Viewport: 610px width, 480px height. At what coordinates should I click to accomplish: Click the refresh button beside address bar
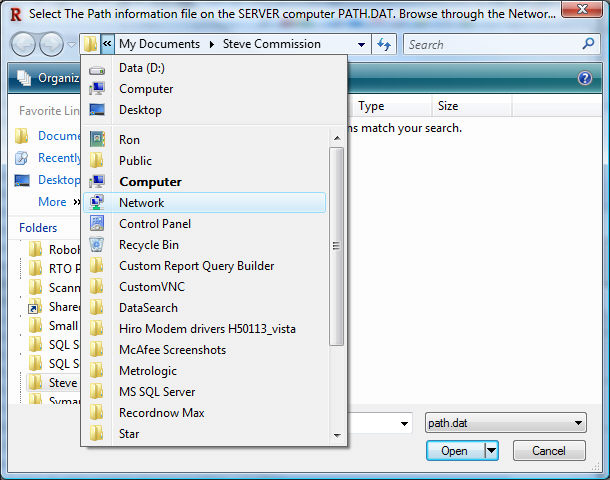point(384,44)
